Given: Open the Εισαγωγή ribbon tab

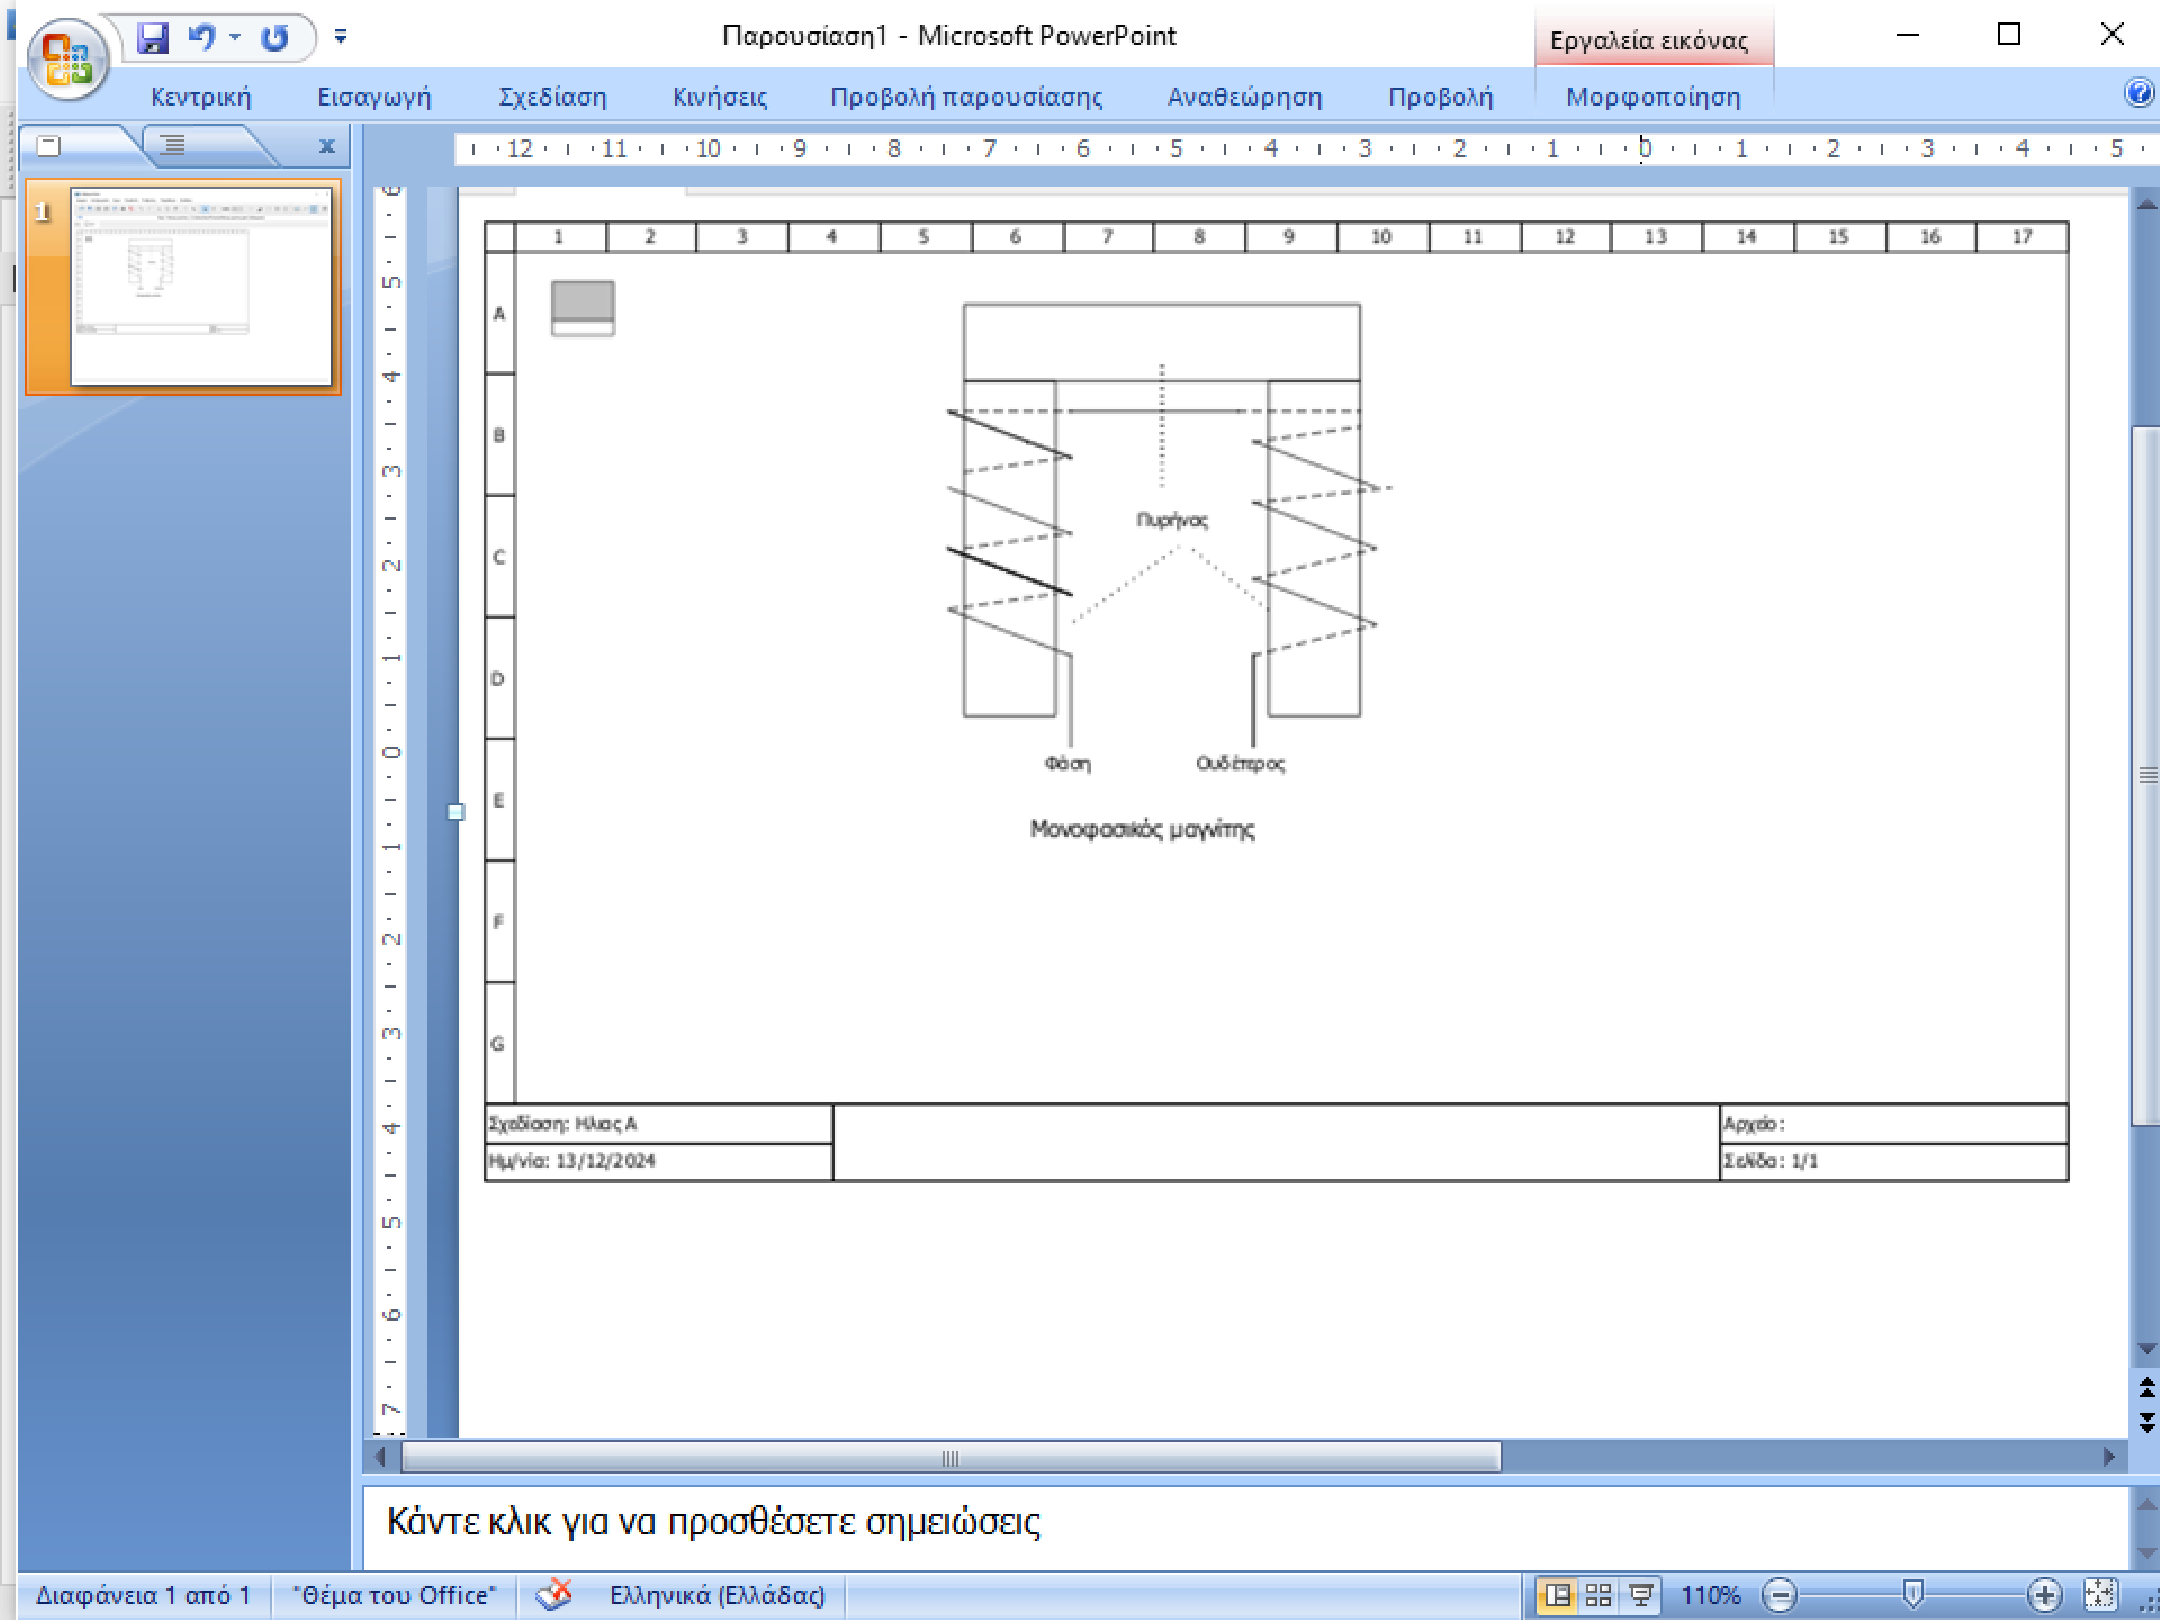Looking at the screenshot, I should tap(374, 97).
